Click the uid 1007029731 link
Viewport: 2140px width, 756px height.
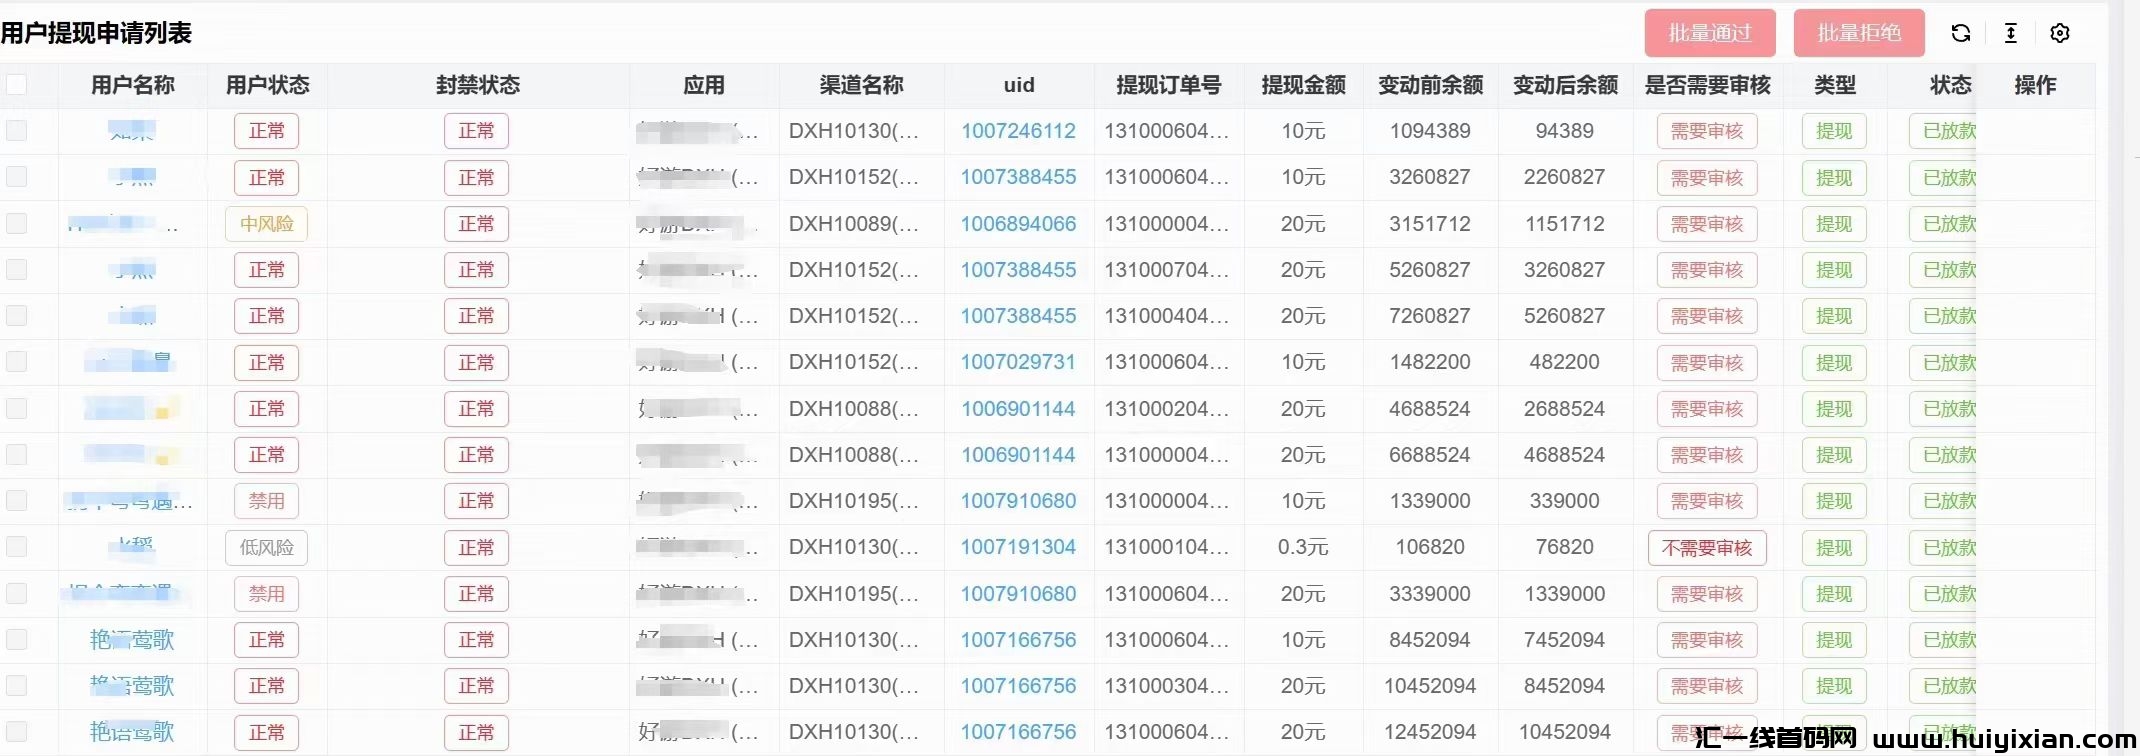(x=1018, y=362)
